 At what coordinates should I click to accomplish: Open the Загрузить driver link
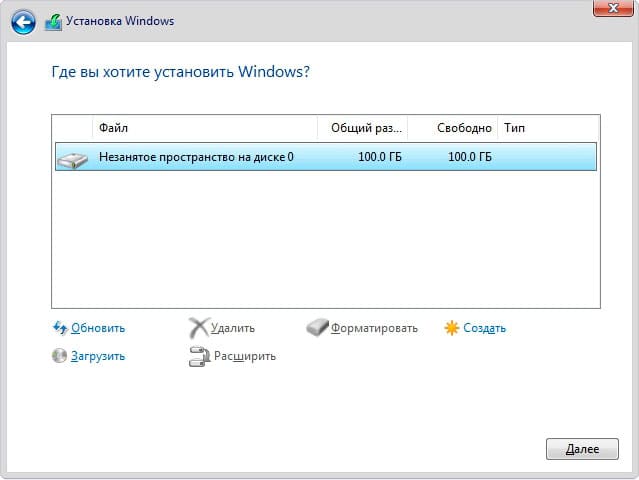98,356
